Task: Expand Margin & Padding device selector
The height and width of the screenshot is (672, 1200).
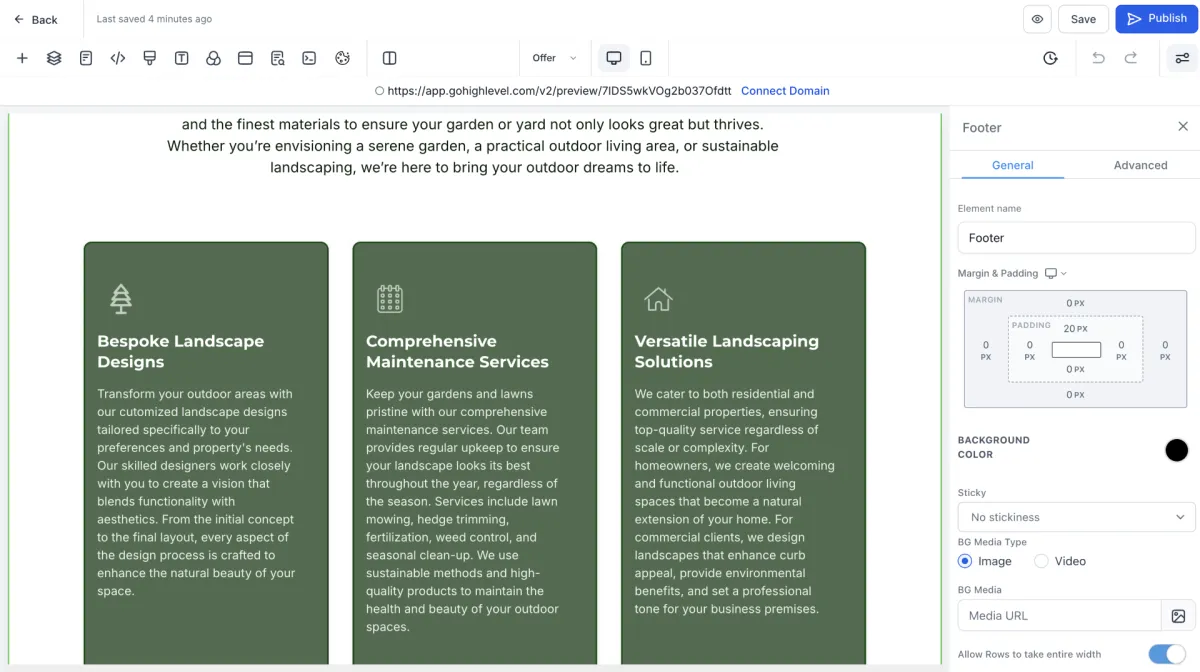Action: (x=1056, y=273)
